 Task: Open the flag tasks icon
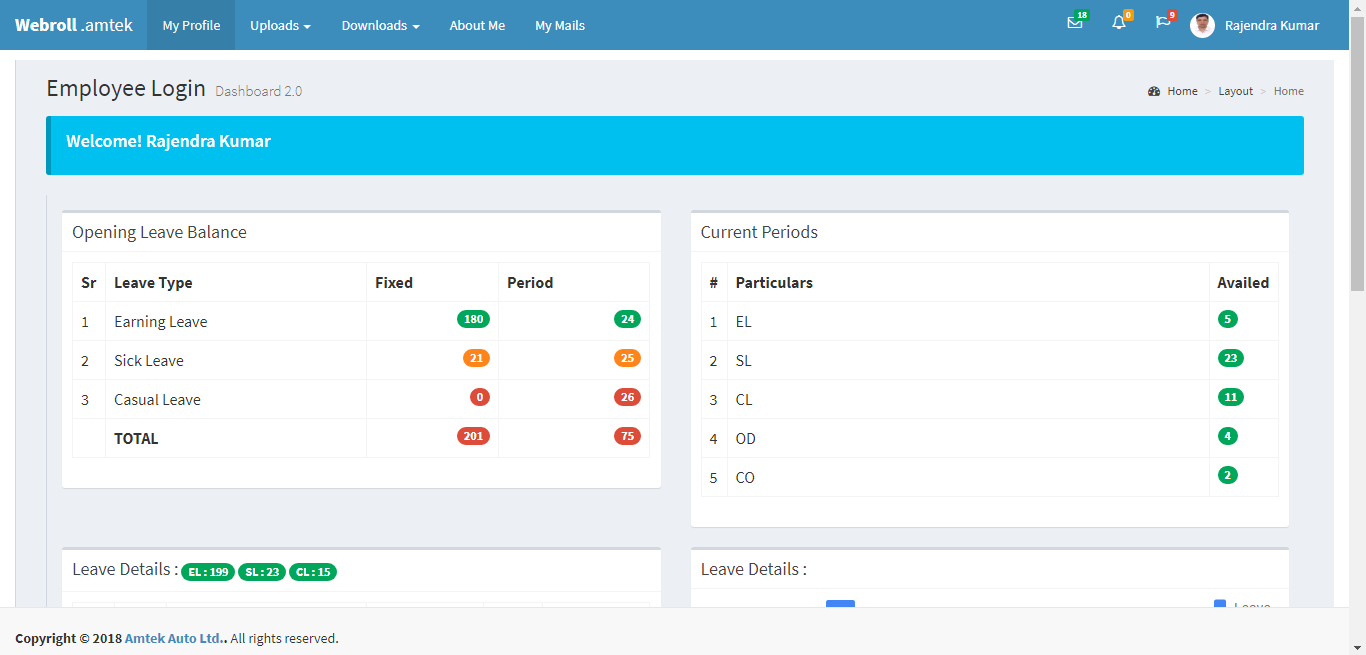pyautogui.click(x=1163, y=23)
